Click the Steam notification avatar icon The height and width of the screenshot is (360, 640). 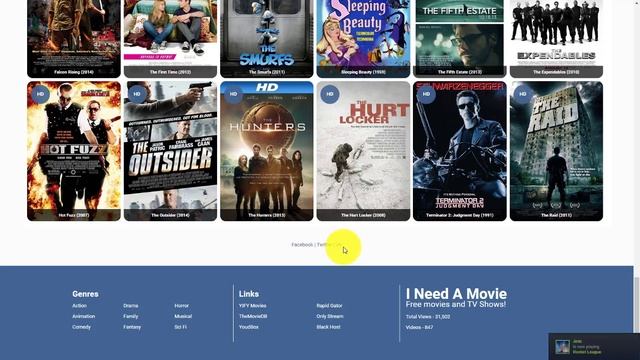coord(562,347)
